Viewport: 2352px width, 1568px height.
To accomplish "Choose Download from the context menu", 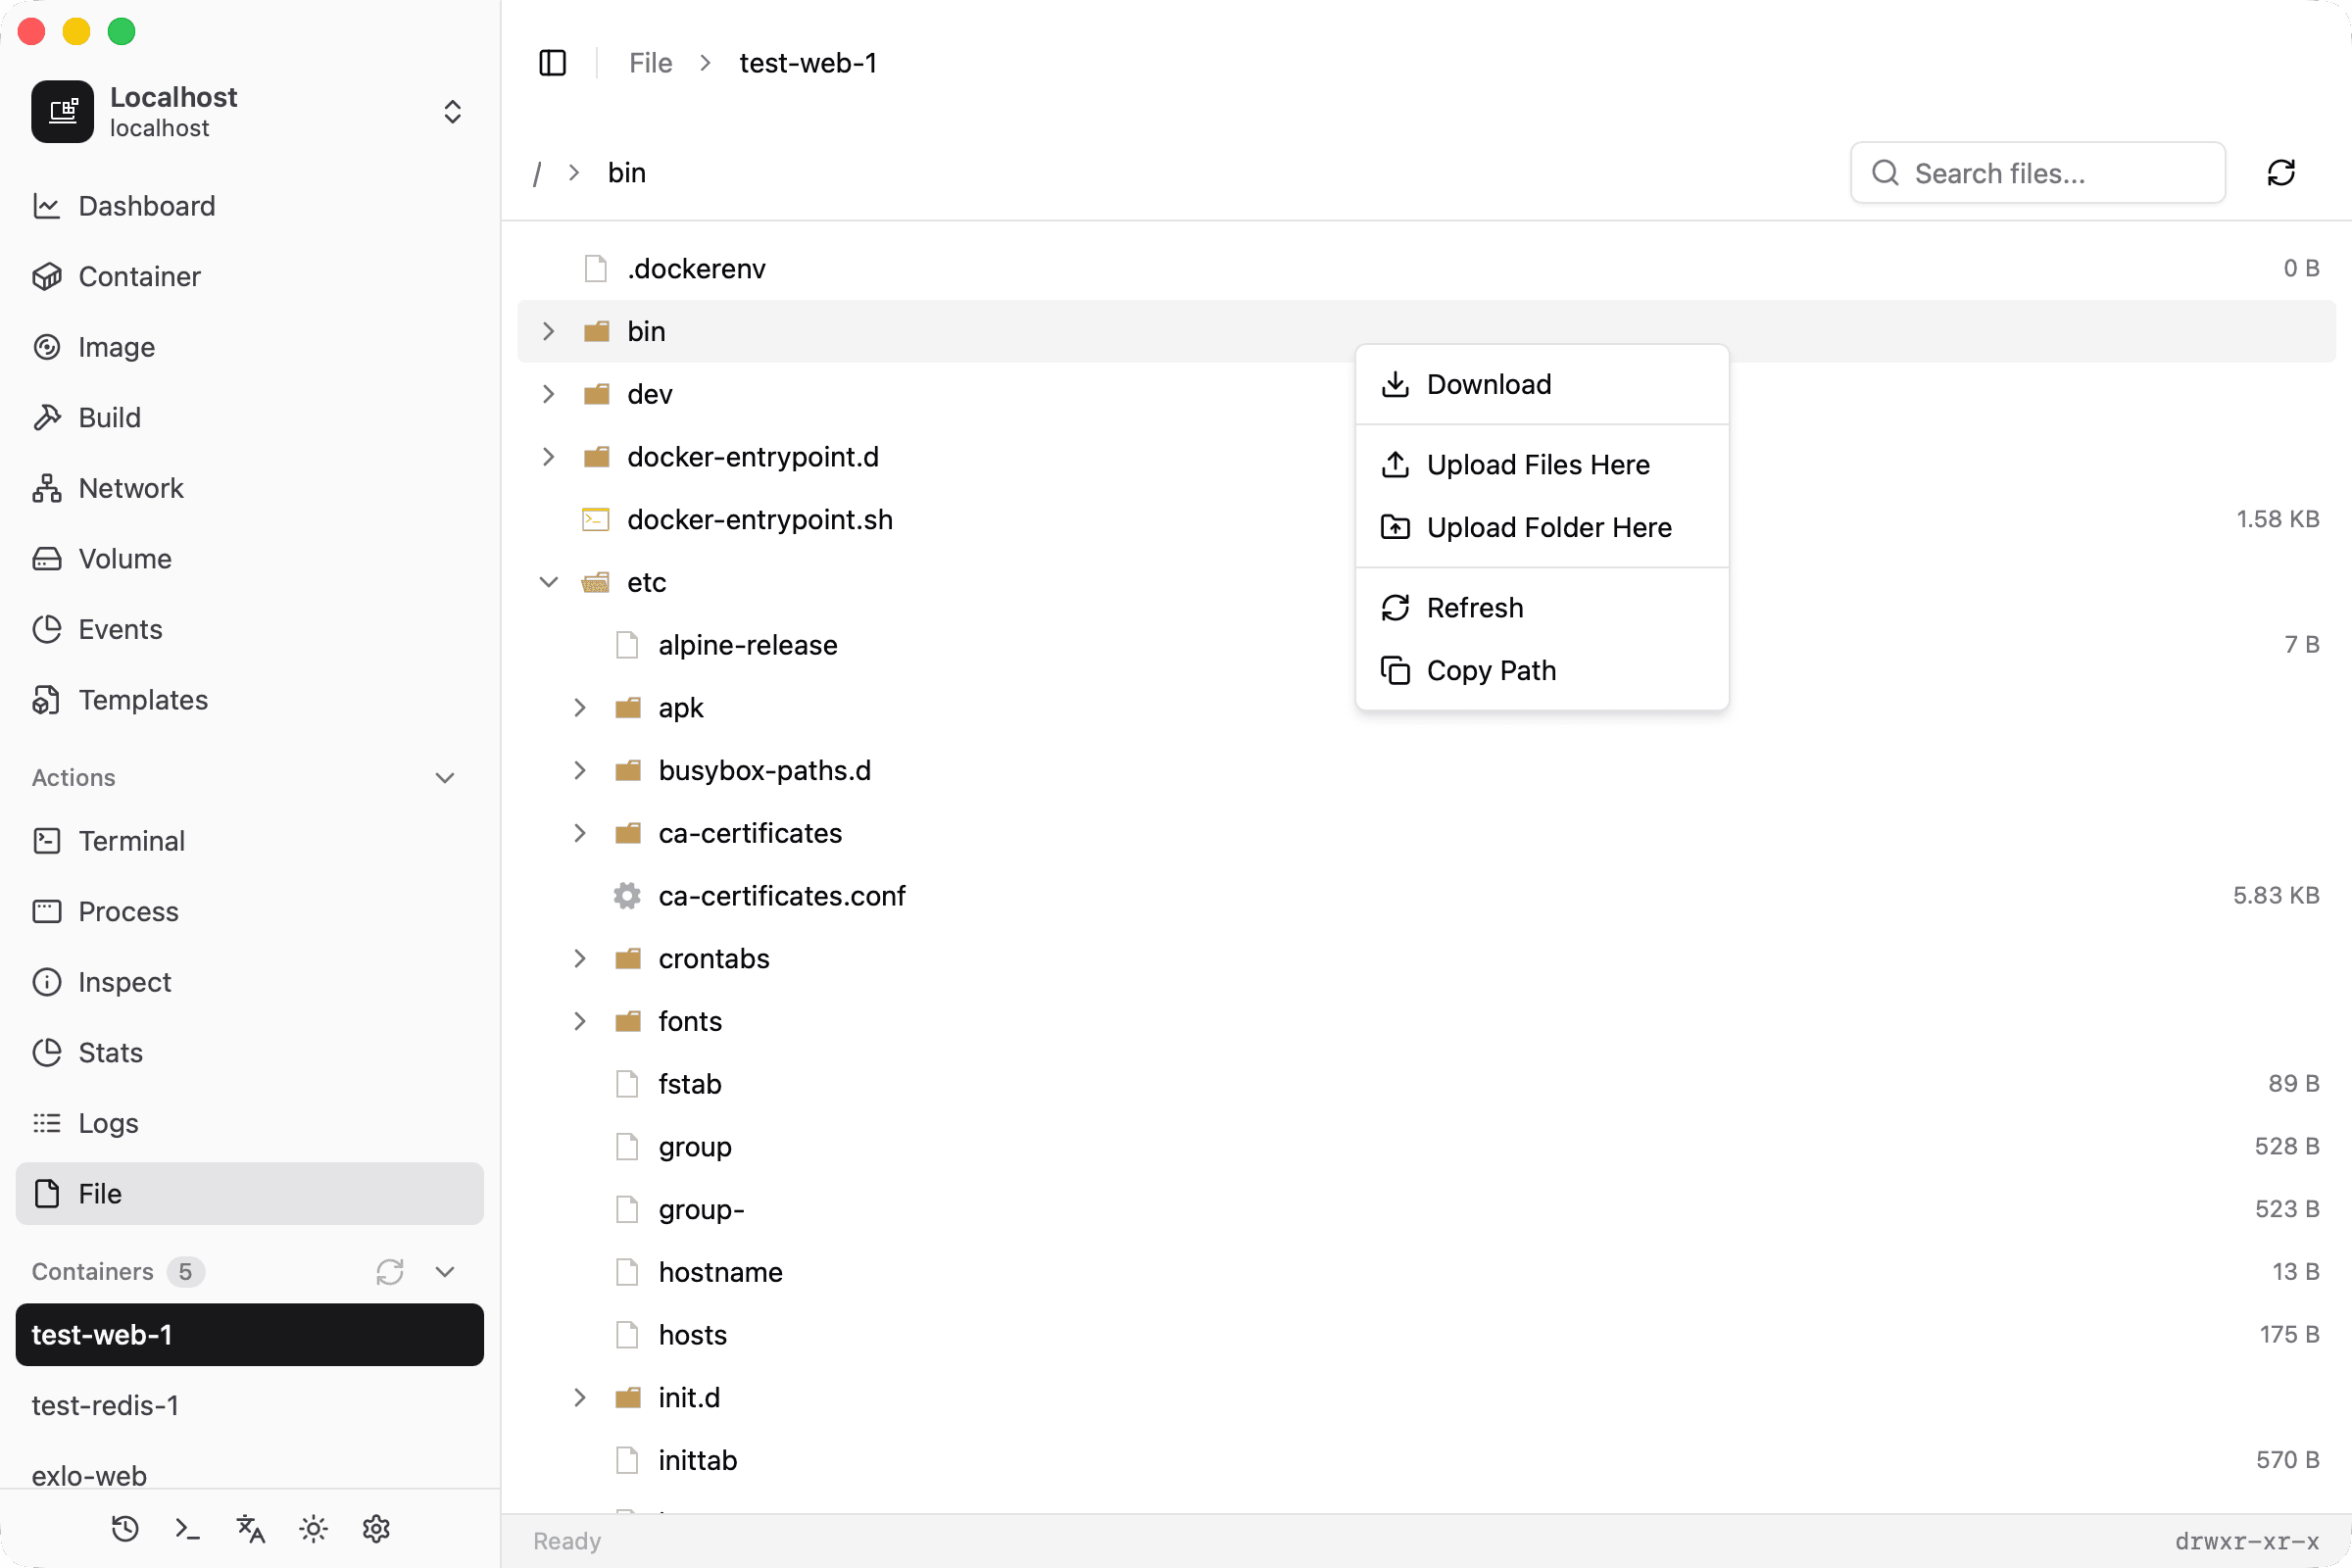I will click(1489, 384).
